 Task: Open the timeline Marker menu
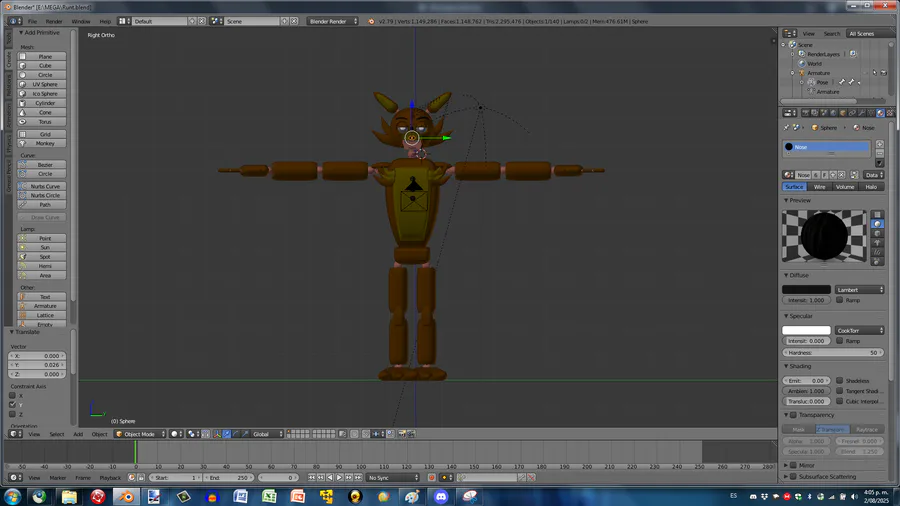click(x=57, y=477)
